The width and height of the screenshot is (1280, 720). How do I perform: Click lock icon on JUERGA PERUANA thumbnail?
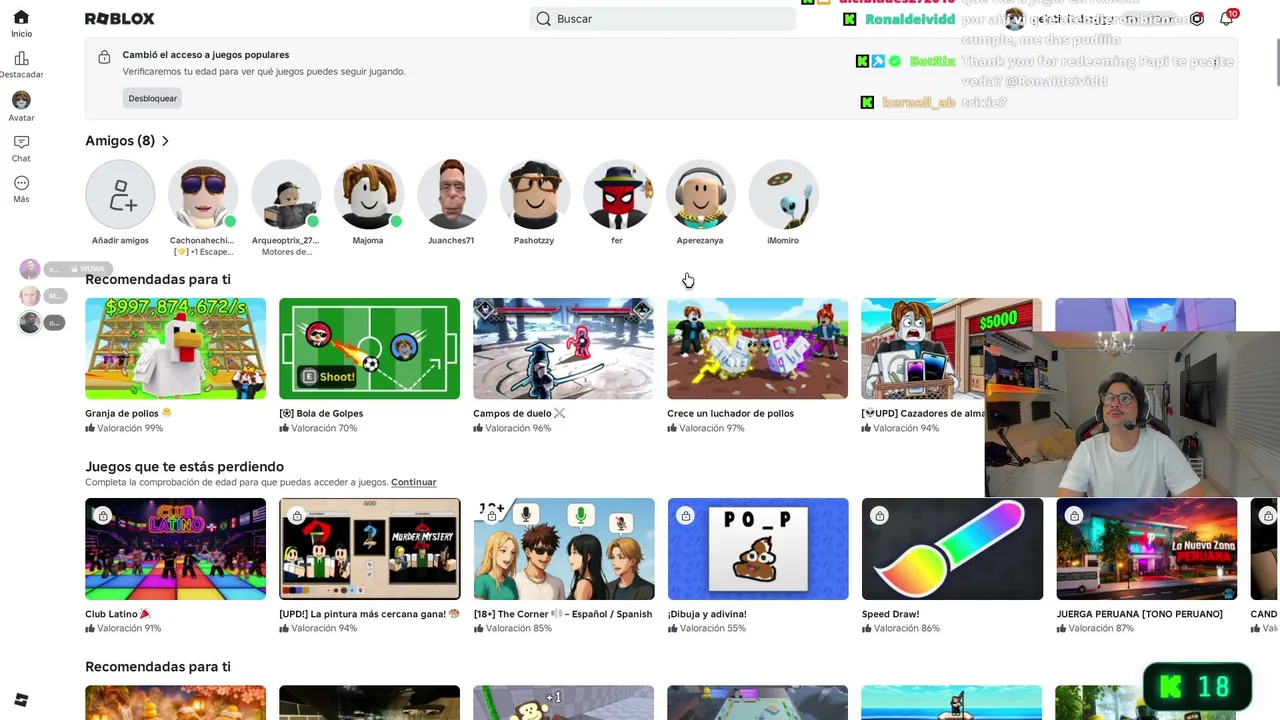1073,516
